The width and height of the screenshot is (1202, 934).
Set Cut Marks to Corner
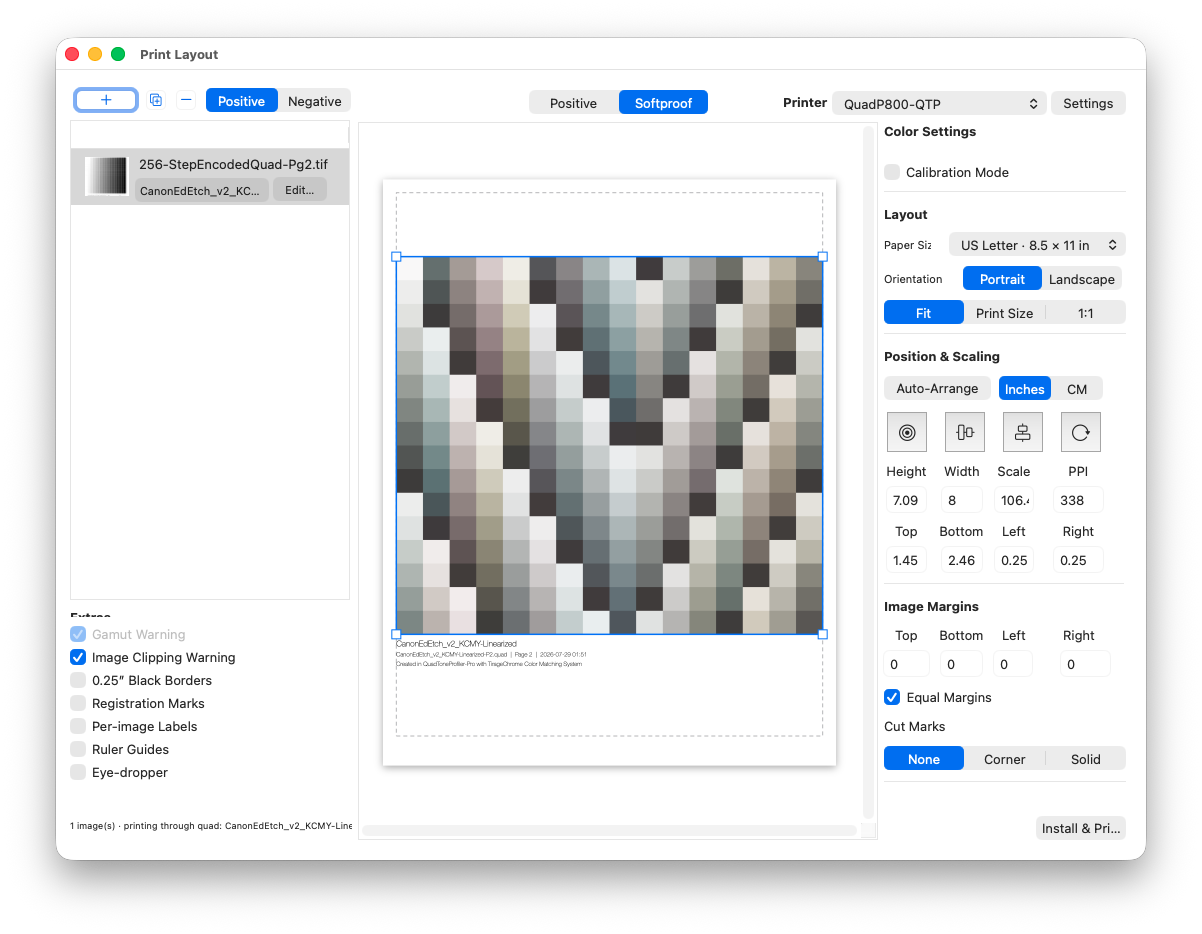[x=1004, y=759]
